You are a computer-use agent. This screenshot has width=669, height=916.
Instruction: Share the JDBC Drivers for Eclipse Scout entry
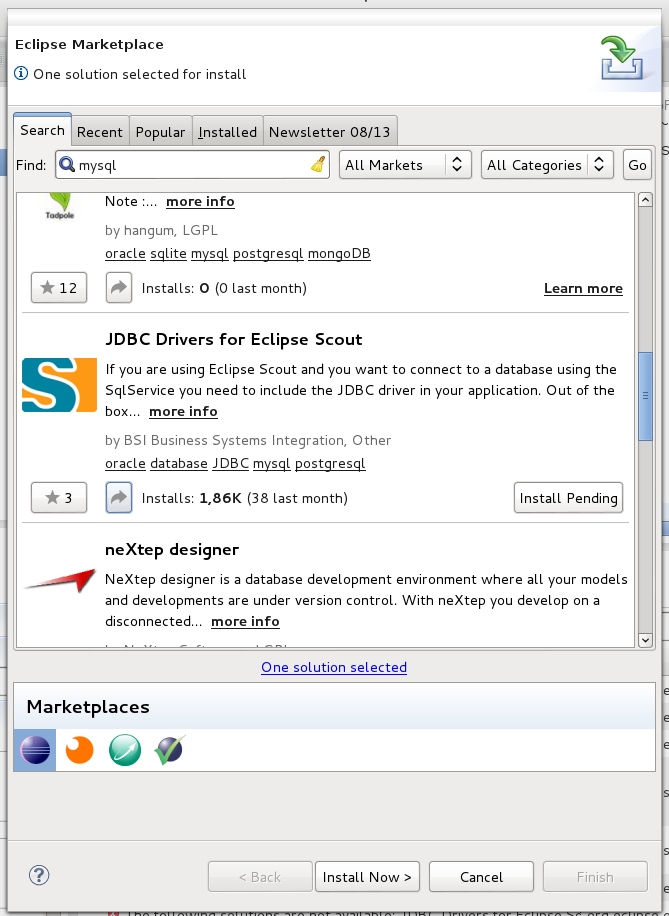[x=119, y=498]
